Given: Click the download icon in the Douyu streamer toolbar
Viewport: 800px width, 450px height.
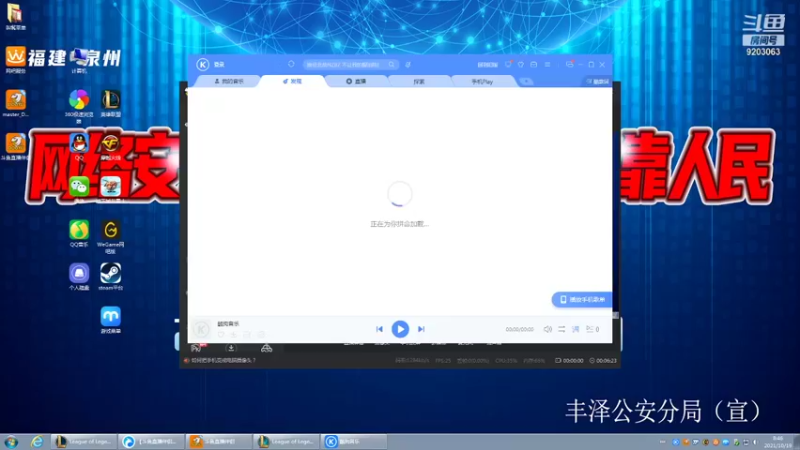Looking at the screenshot, I should click(231, 348).
